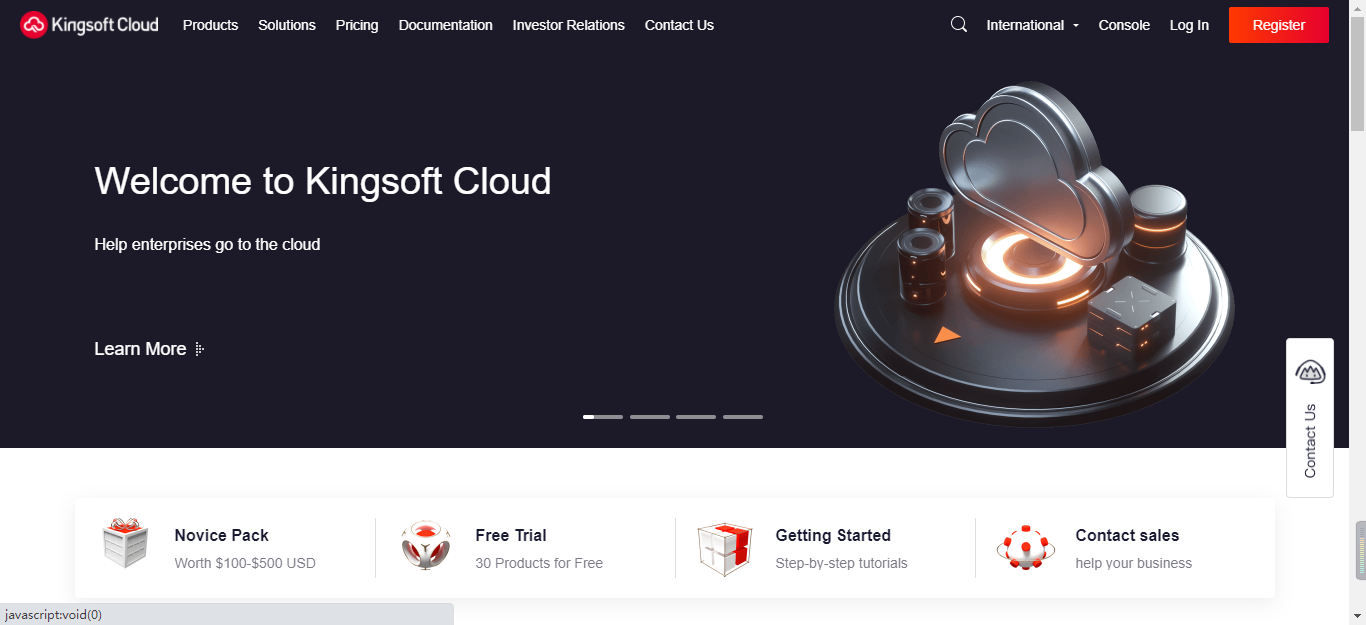Select the first carousel slide indicator
Viewport: 1366px width, 625px height.
tap(603, 417)
